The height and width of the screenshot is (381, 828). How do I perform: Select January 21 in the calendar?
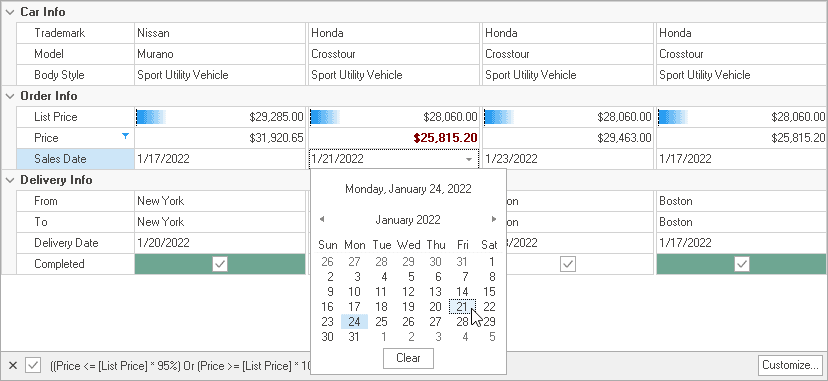(463, 307)
